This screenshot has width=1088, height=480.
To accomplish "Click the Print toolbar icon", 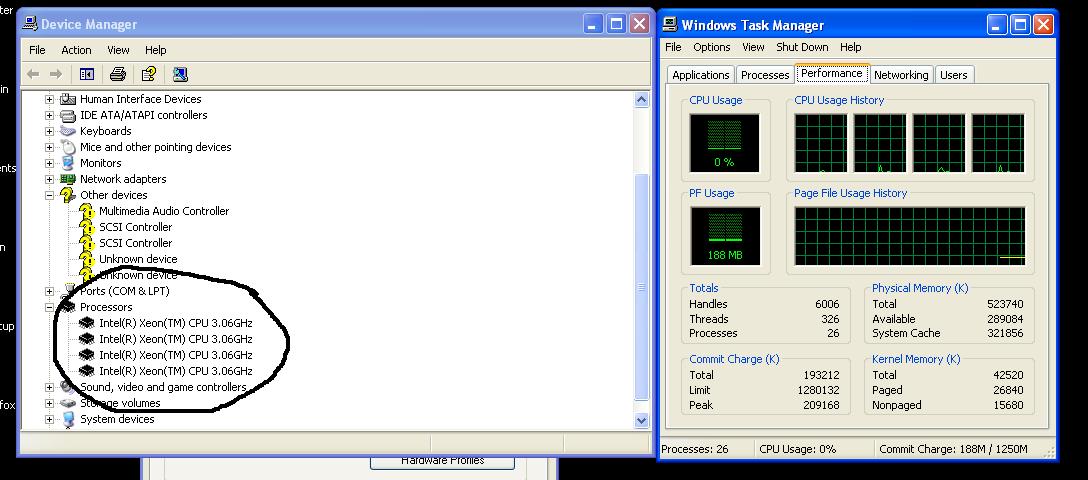I will pos(118,74).
